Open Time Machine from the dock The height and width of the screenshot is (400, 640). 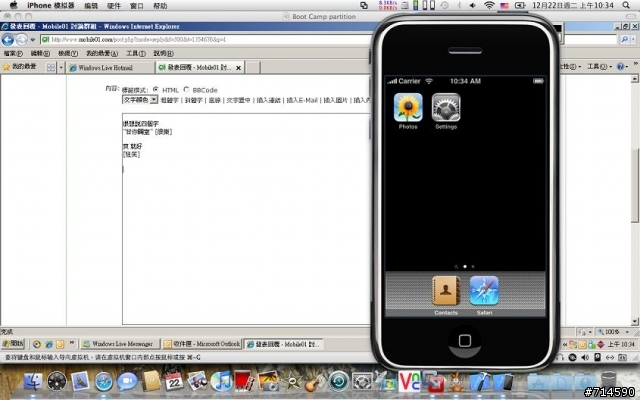point(339,382)
